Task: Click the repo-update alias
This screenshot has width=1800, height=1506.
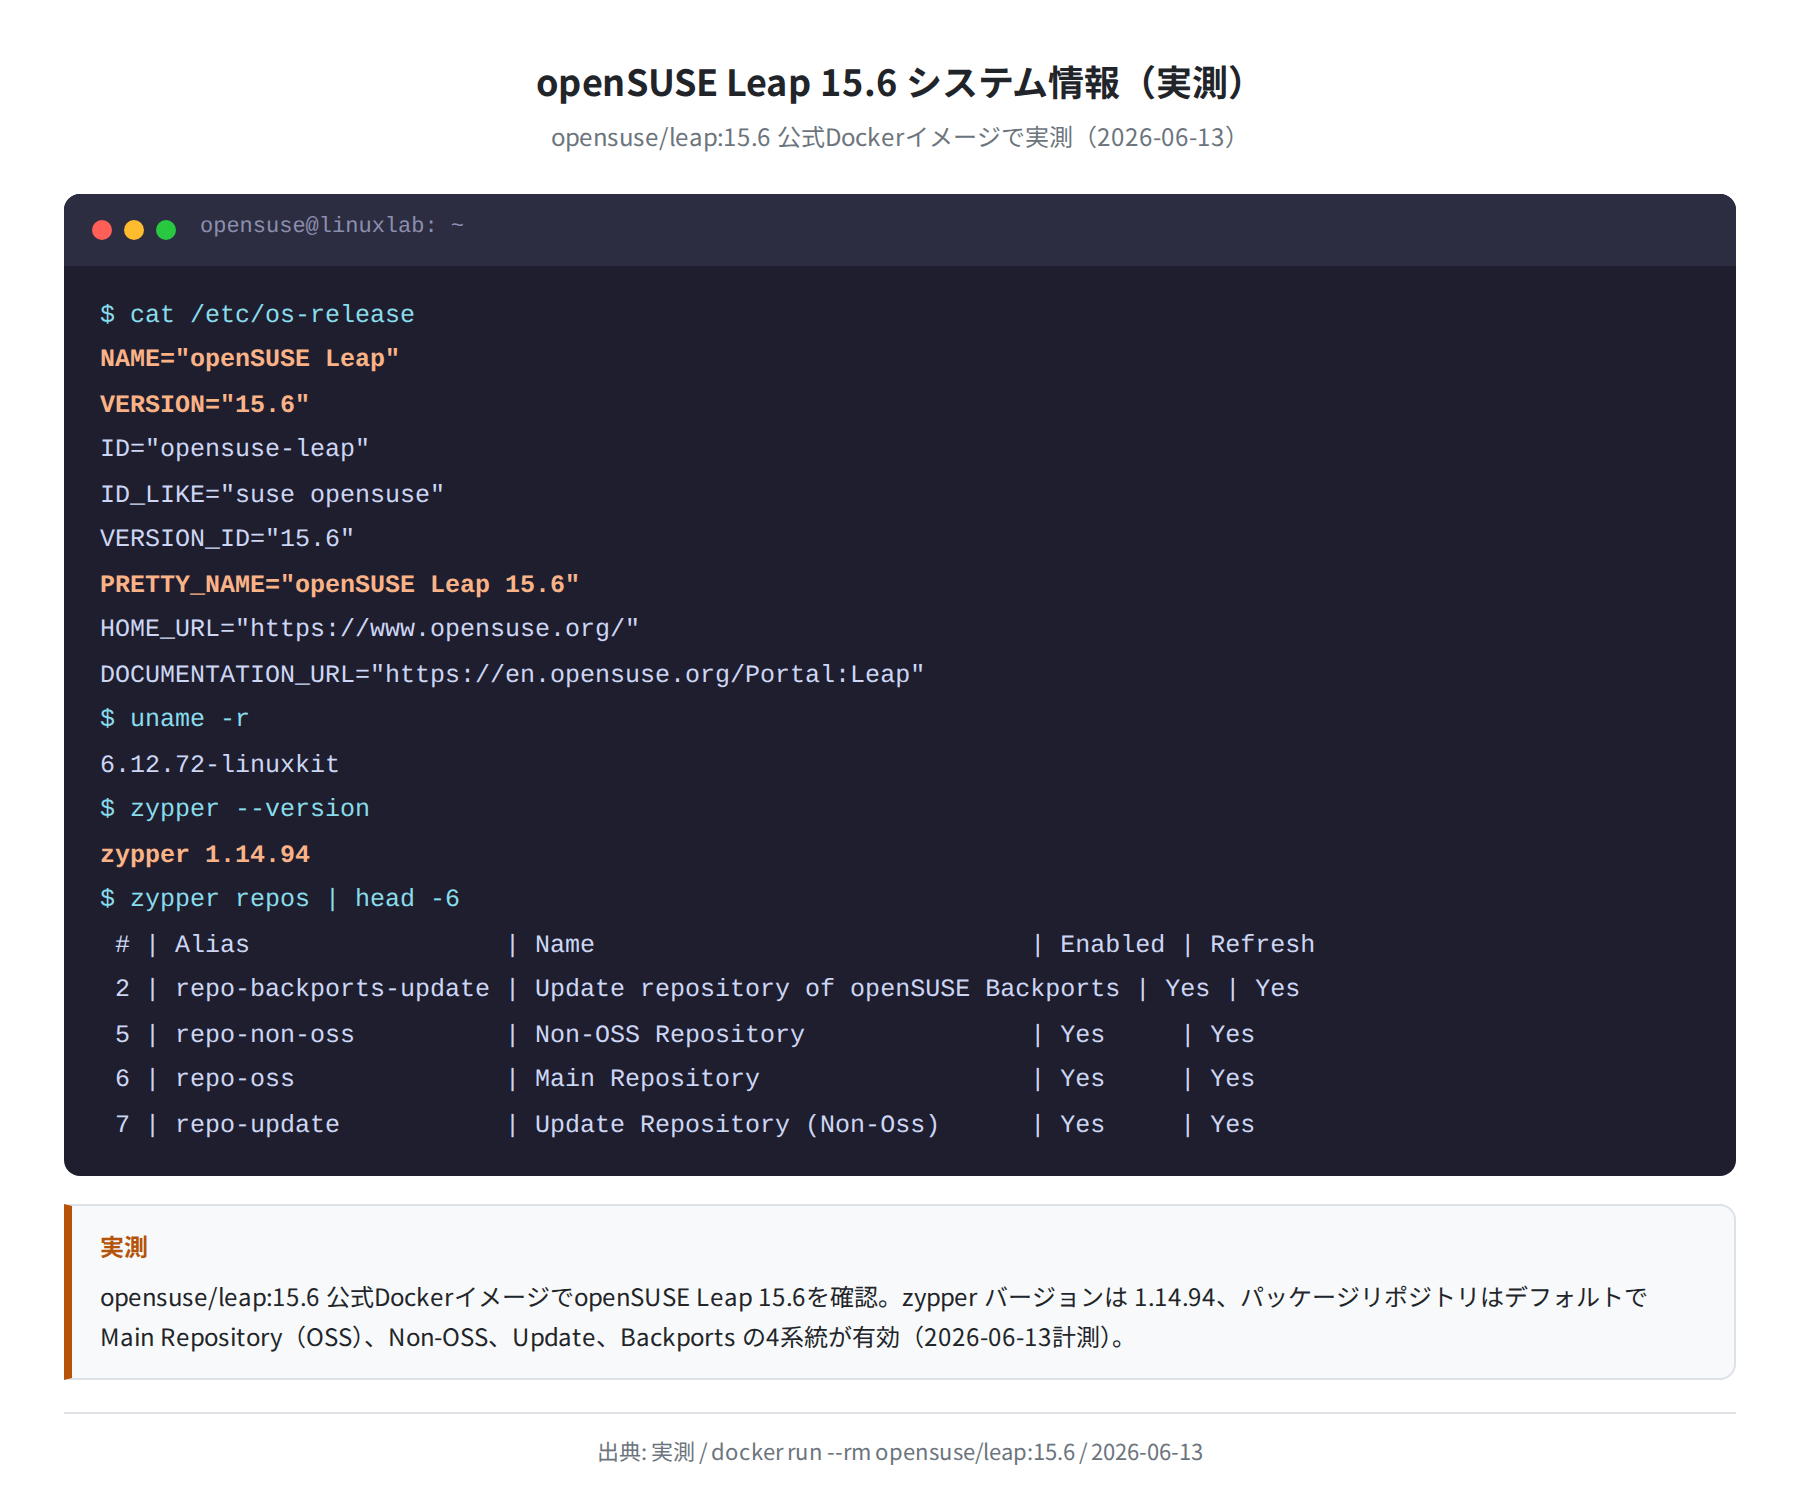Action: (x=258, y=1124)
